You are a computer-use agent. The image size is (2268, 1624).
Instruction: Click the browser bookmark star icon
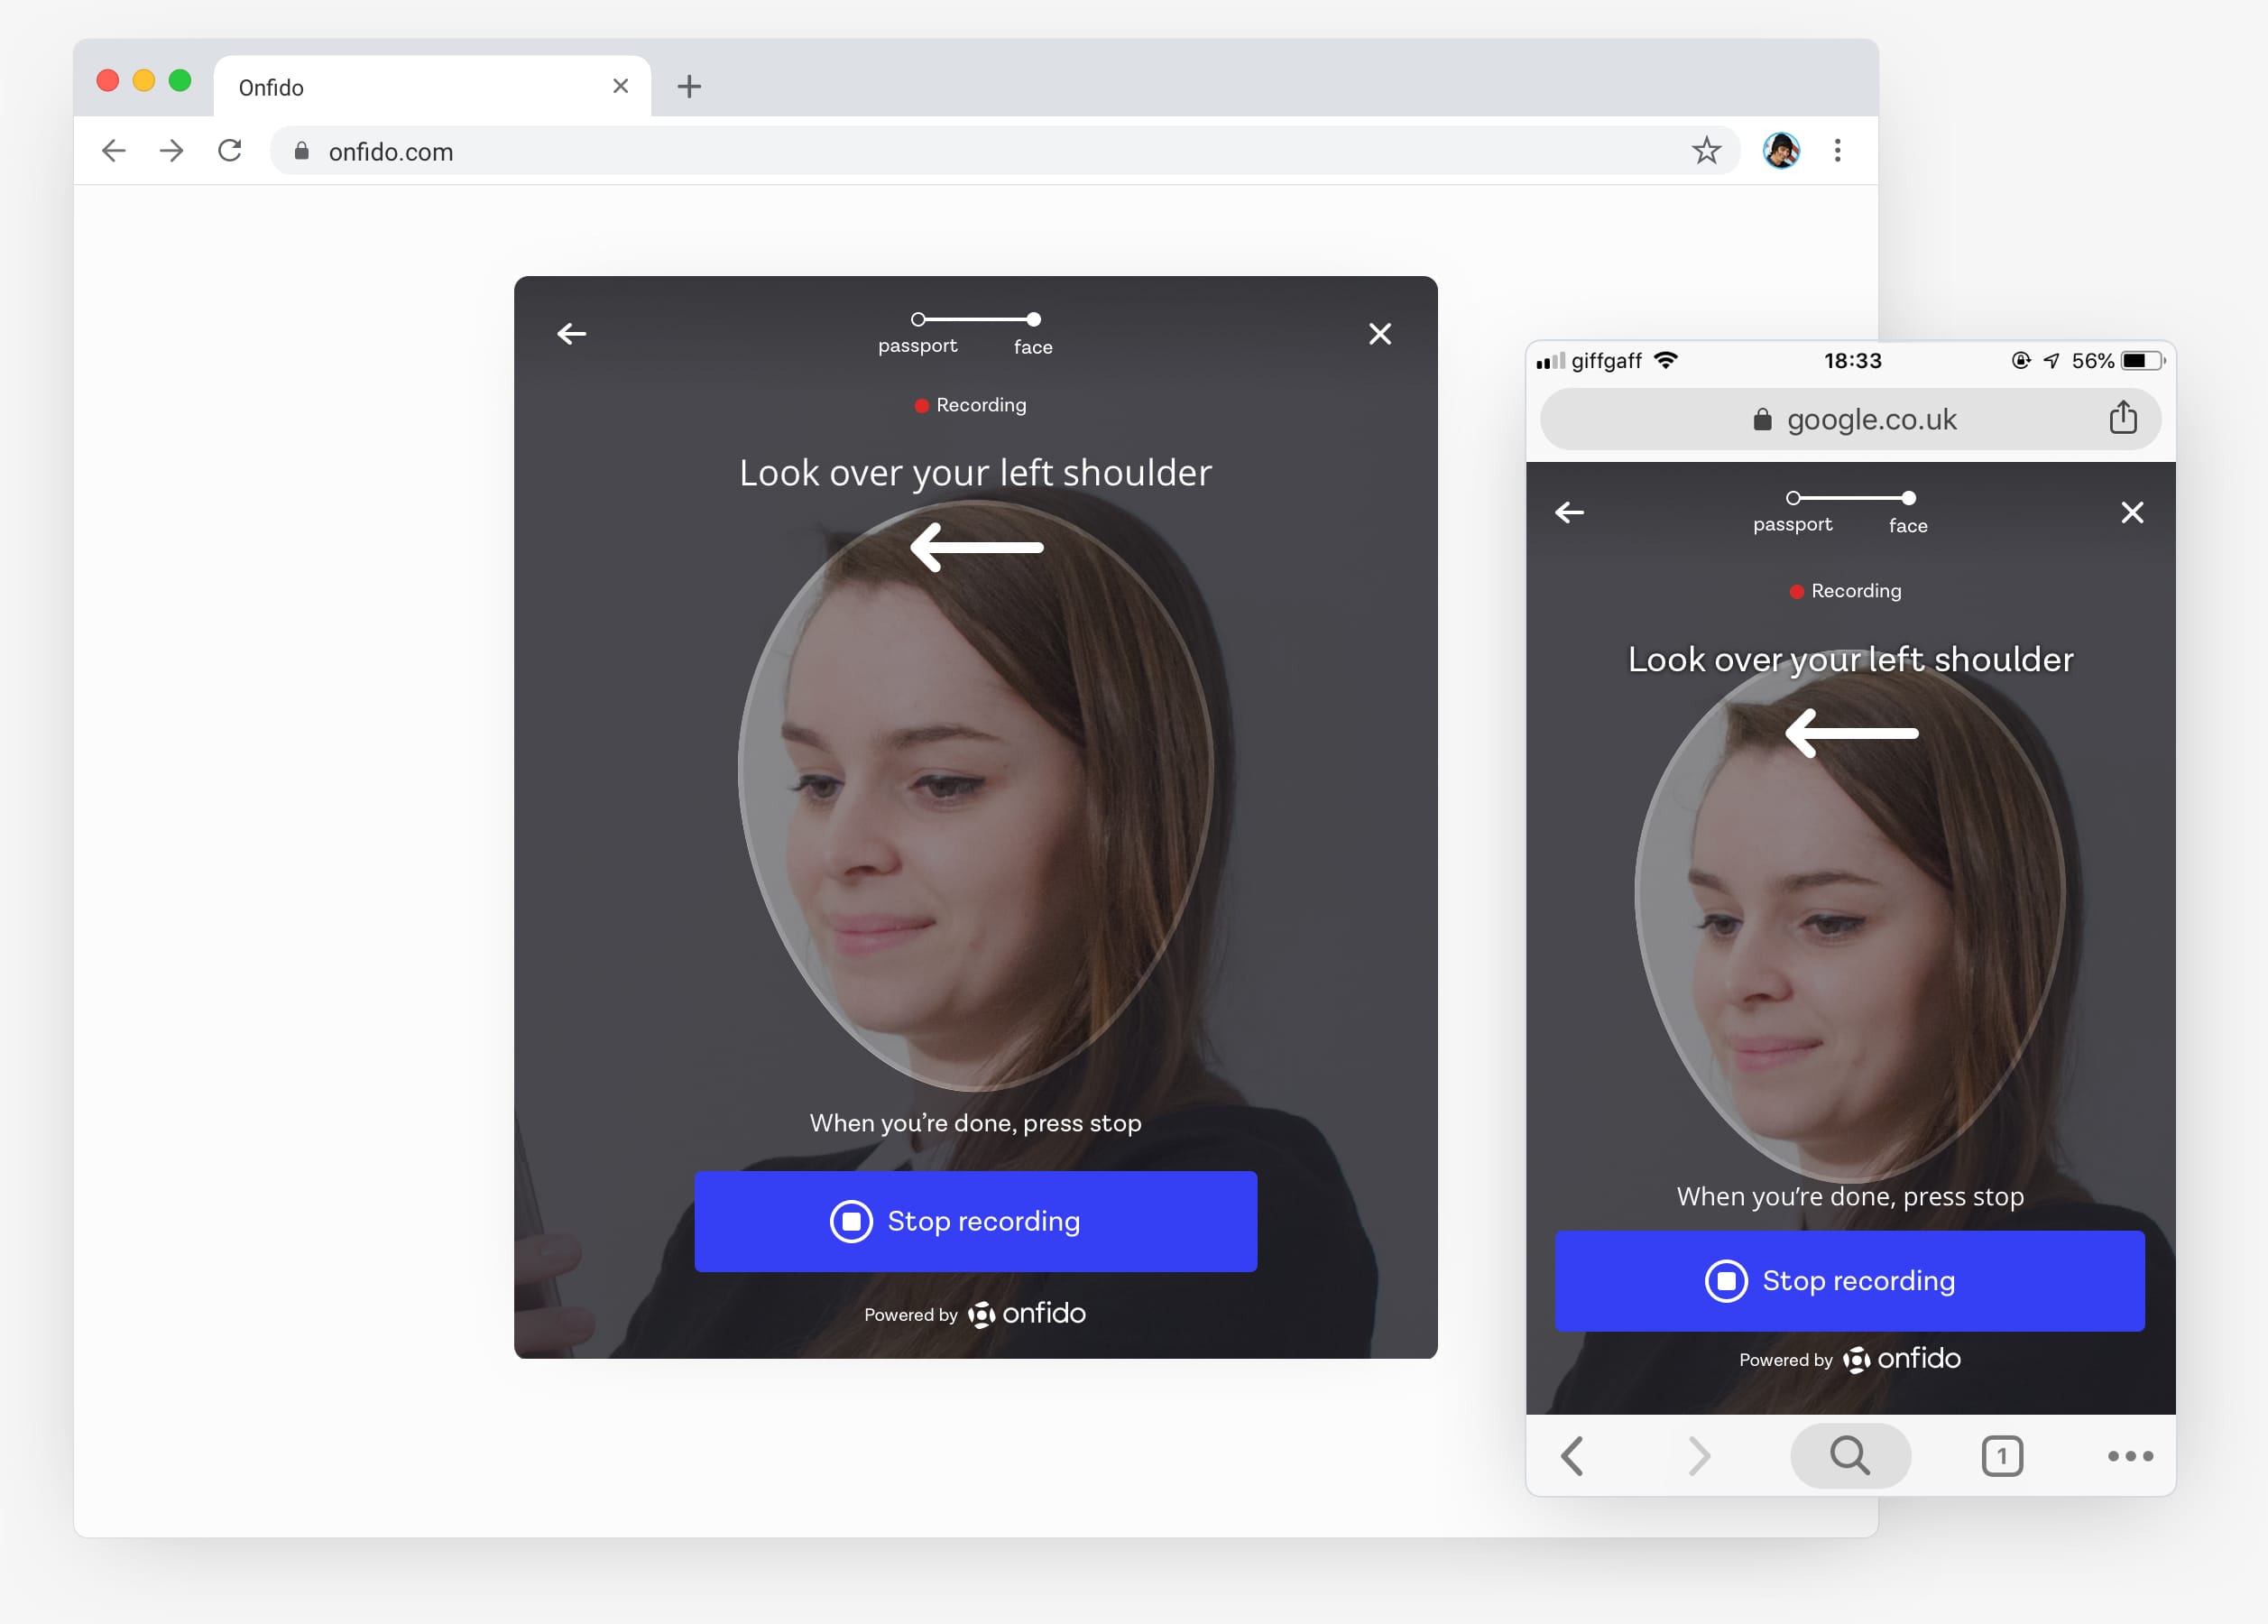click(1702, 150)
